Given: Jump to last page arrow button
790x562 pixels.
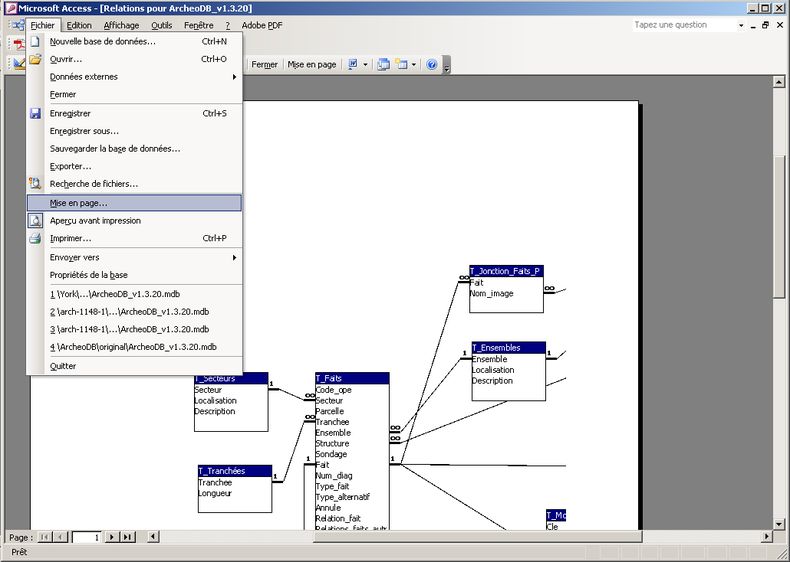Looking at the screenshot, I should pos(127,537).
